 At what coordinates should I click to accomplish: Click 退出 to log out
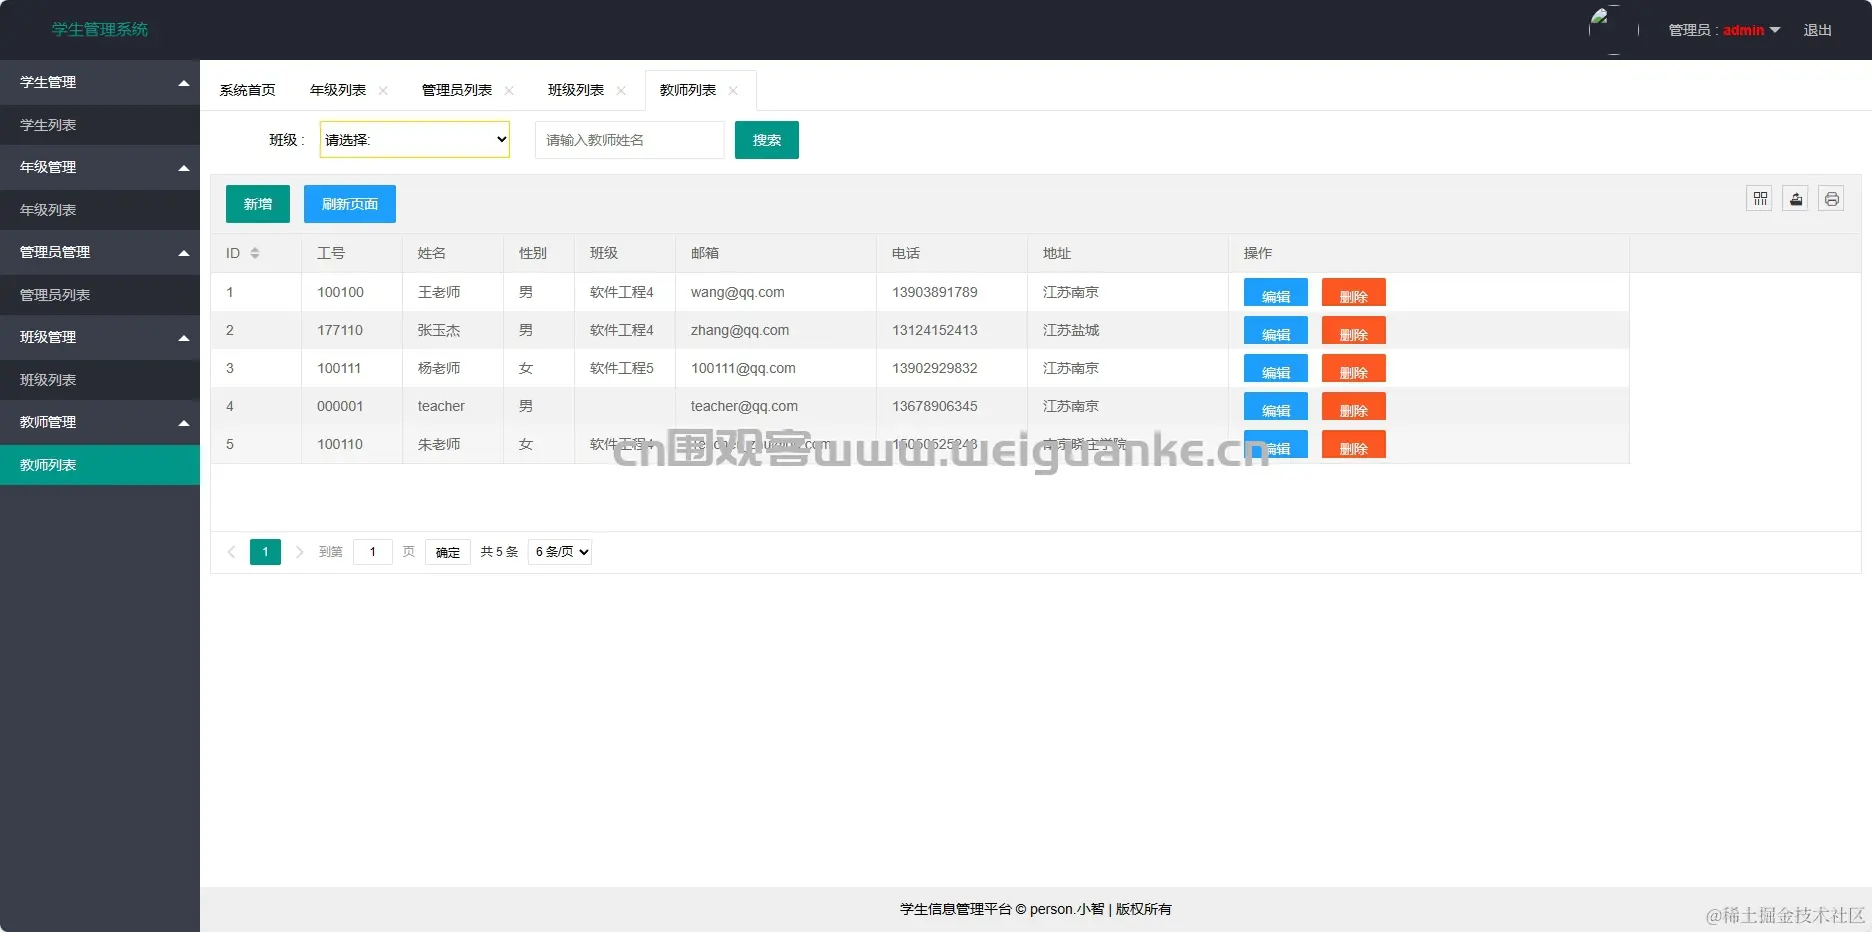1818,30
